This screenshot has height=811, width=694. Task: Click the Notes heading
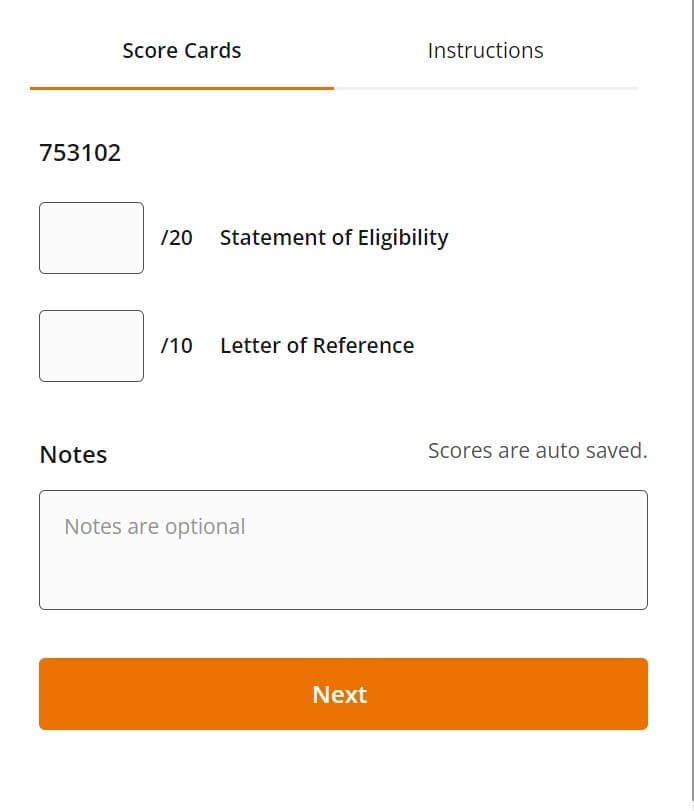pos(73,455)
